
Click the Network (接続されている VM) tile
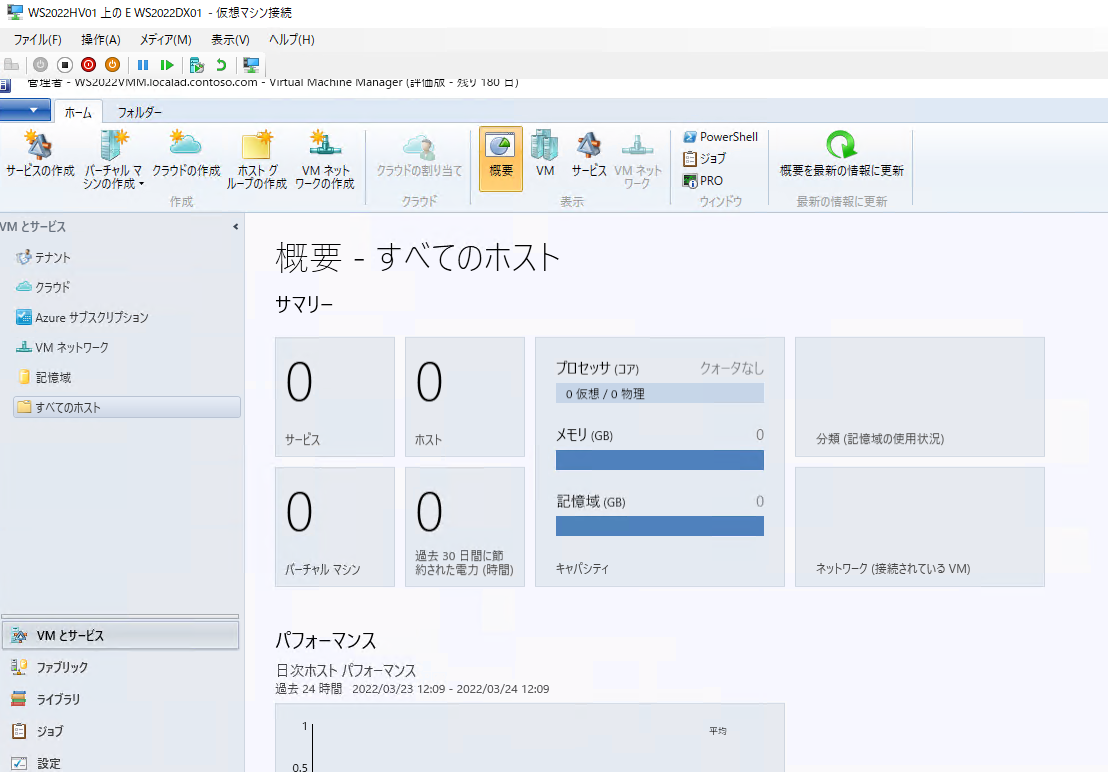click(919, 526)
